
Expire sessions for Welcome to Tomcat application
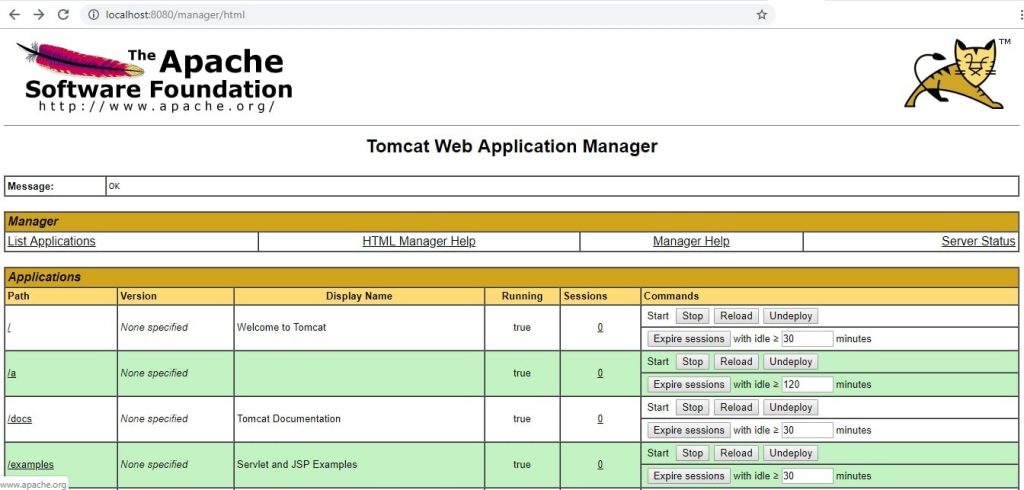tap(689, 339)
